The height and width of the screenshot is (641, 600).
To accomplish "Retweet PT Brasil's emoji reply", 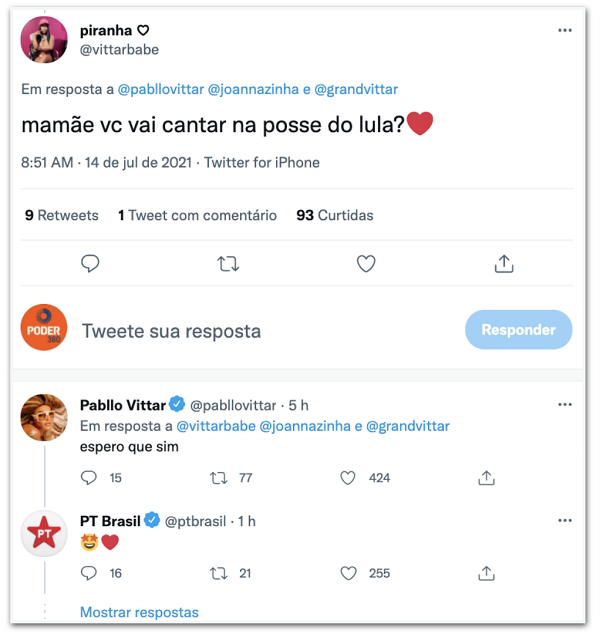I will [219, 573].
